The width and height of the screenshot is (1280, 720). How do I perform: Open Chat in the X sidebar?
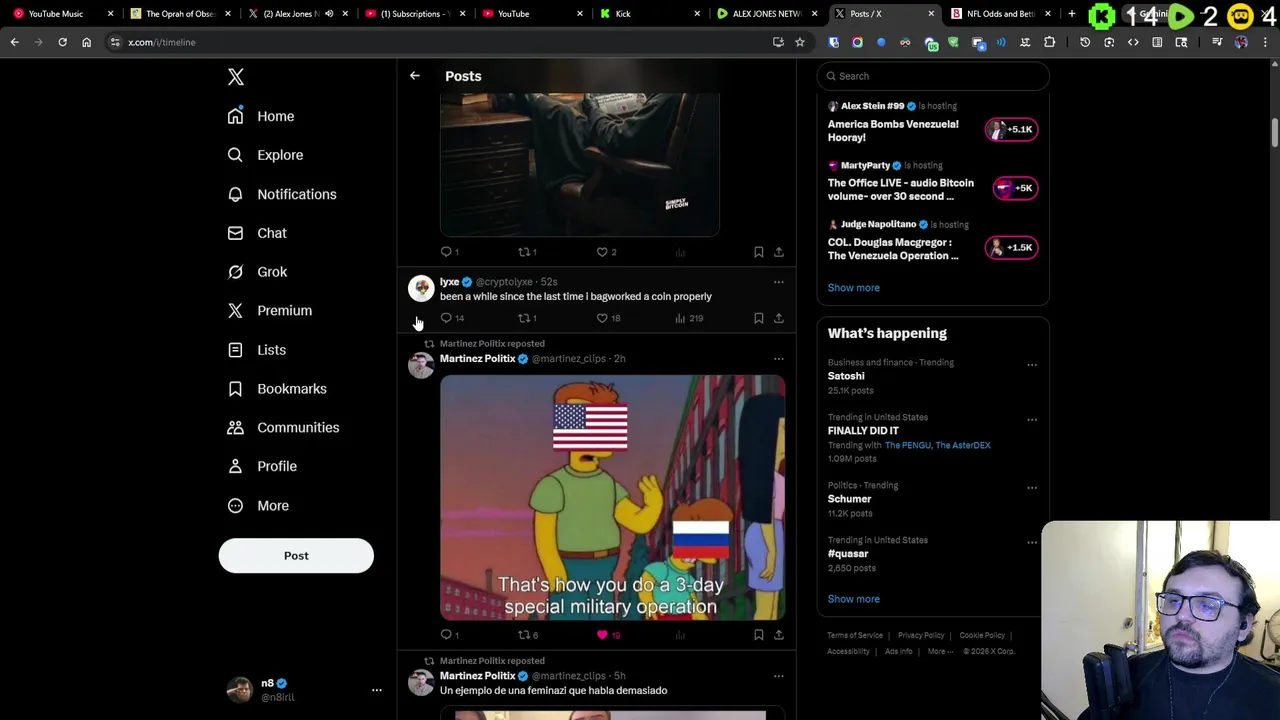(x=257, y=233)
